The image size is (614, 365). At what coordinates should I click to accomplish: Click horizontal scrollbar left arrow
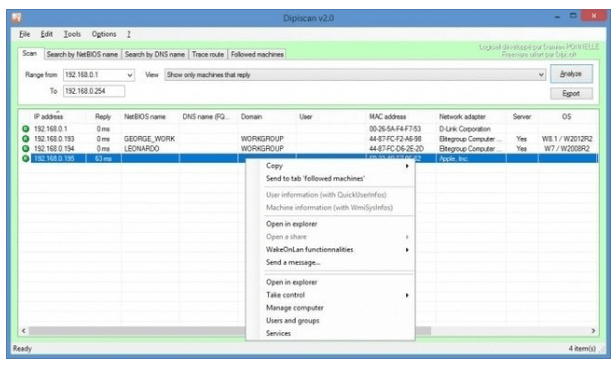point(23,331)
